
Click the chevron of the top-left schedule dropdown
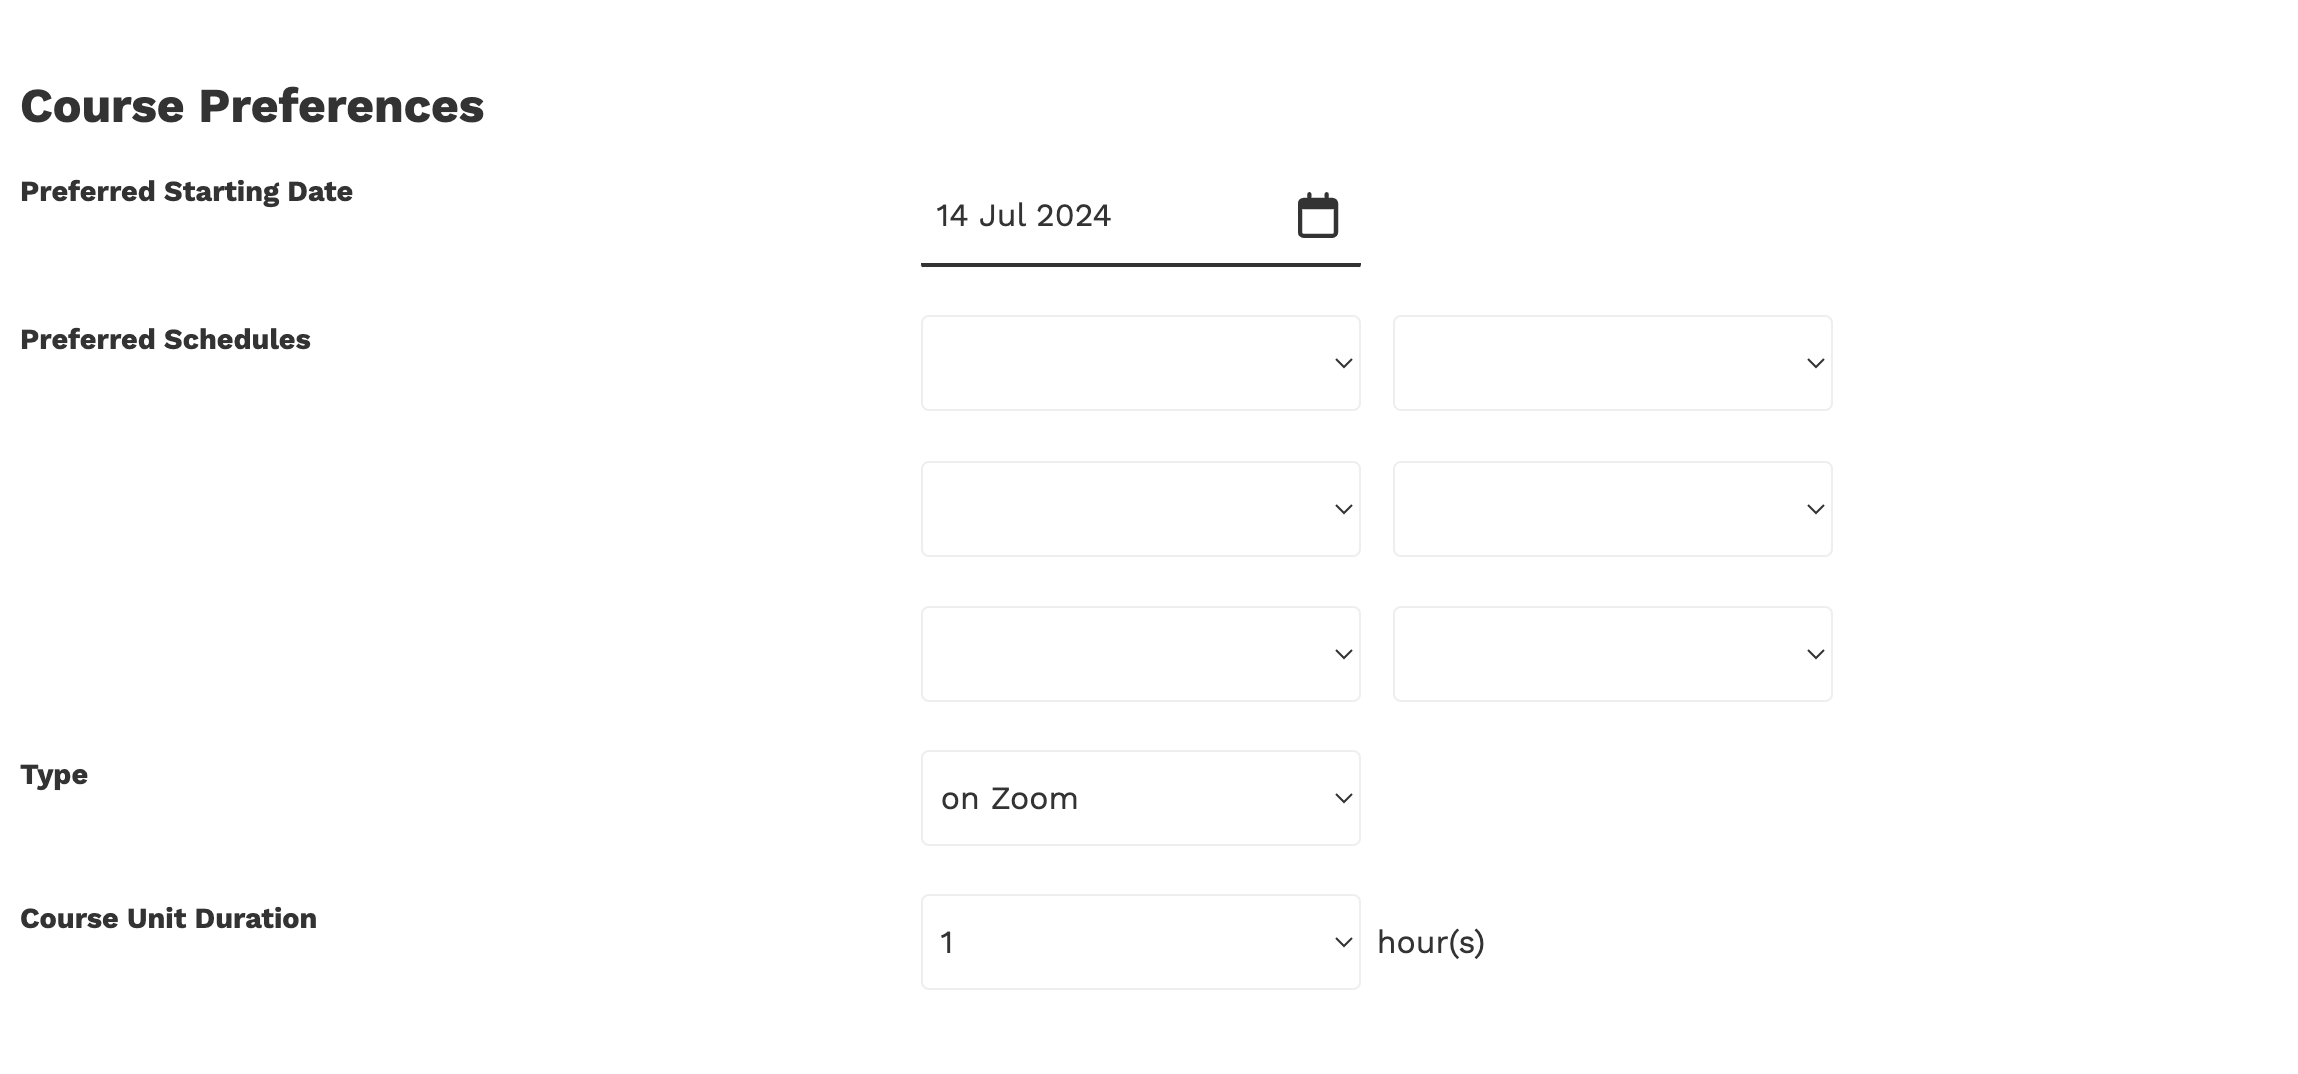[1343, 363]
